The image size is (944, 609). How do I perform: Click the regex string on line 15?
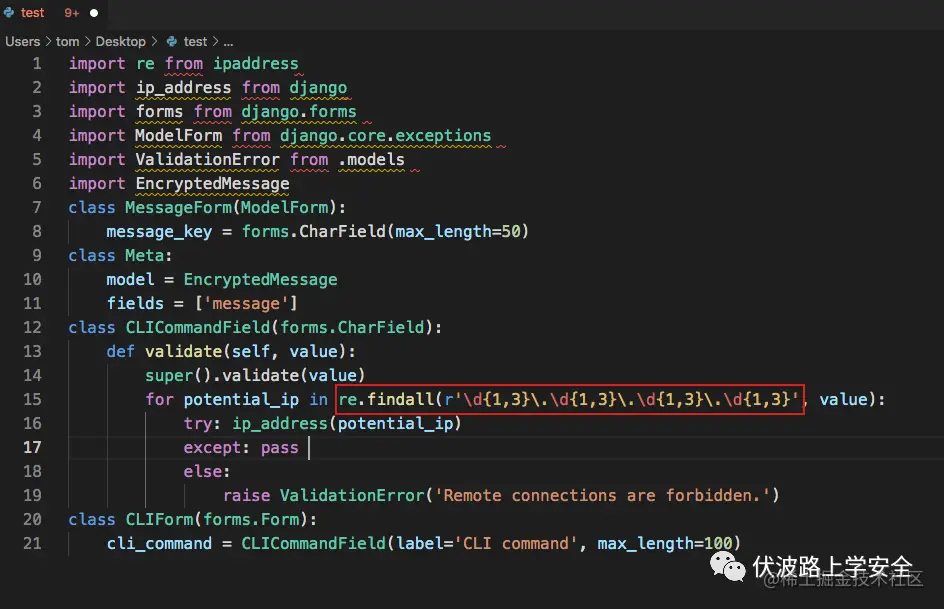621,400
